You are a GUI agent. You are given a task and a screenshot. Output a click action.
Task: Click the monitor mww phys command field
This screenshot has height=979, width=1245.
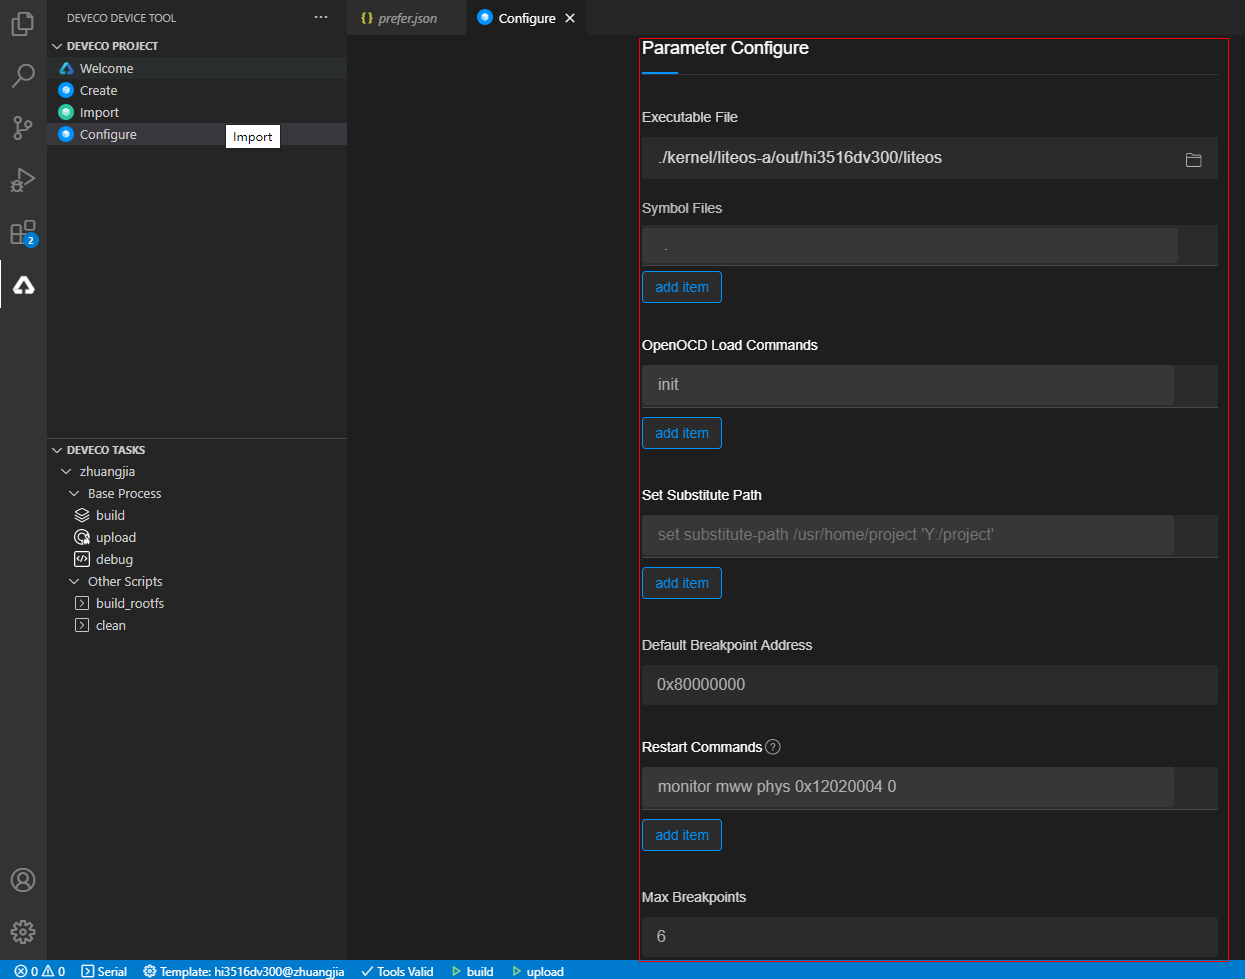pyautogui.click(x=908, y=787)
